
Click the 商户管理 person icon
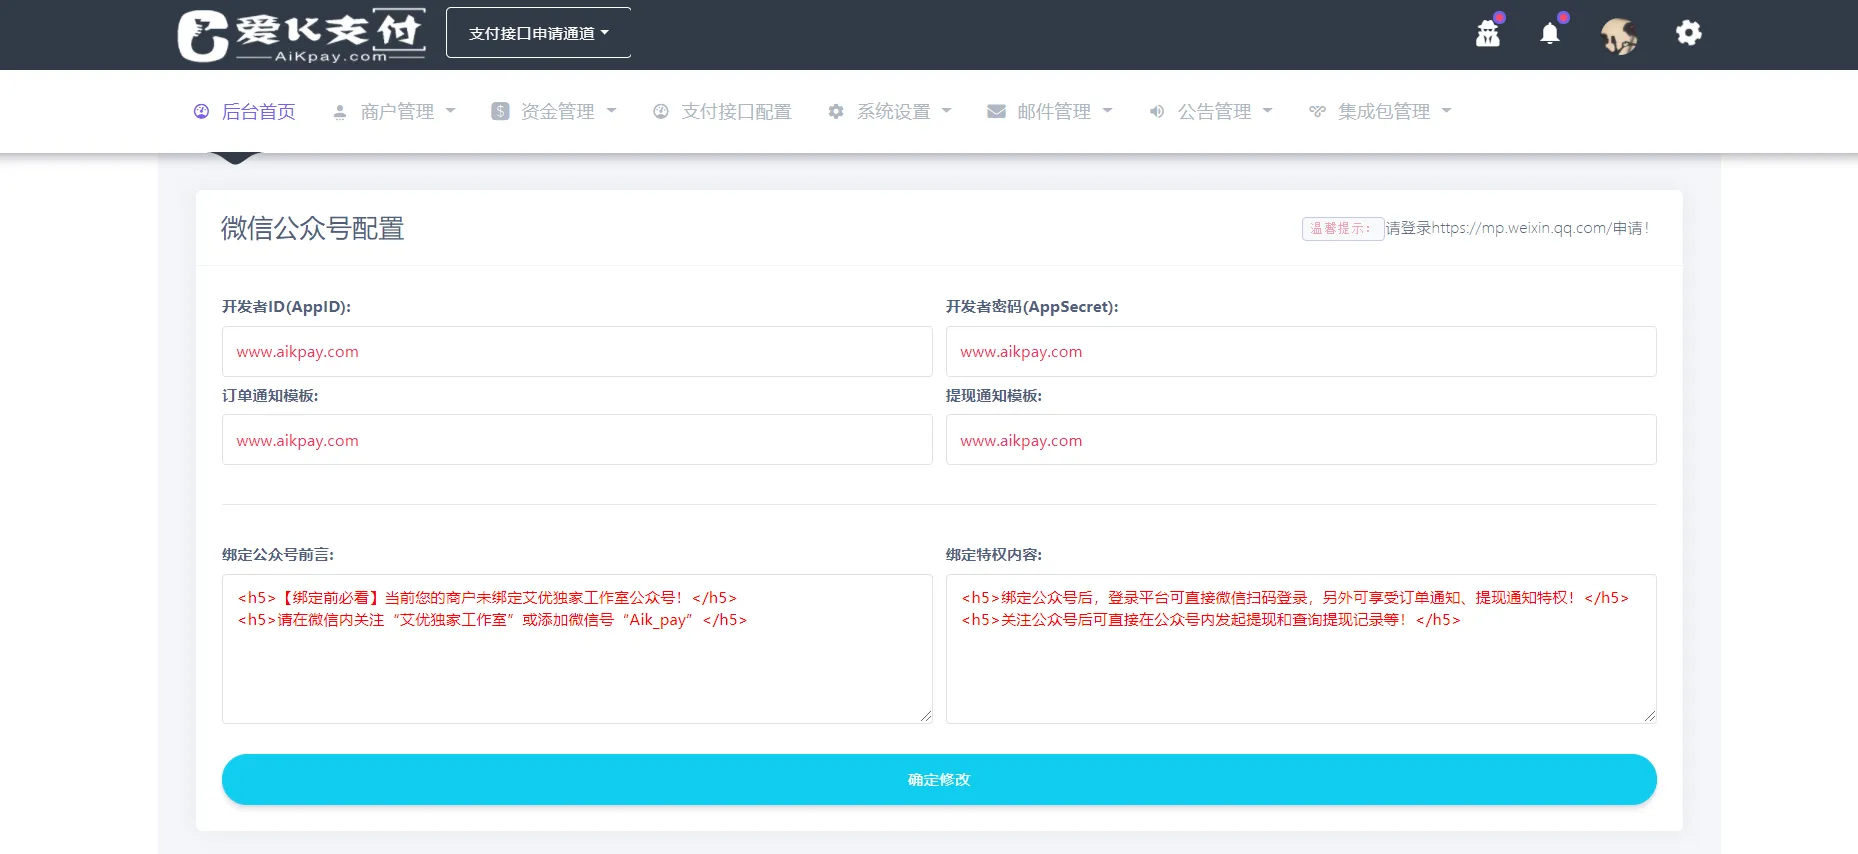(340, 112)
